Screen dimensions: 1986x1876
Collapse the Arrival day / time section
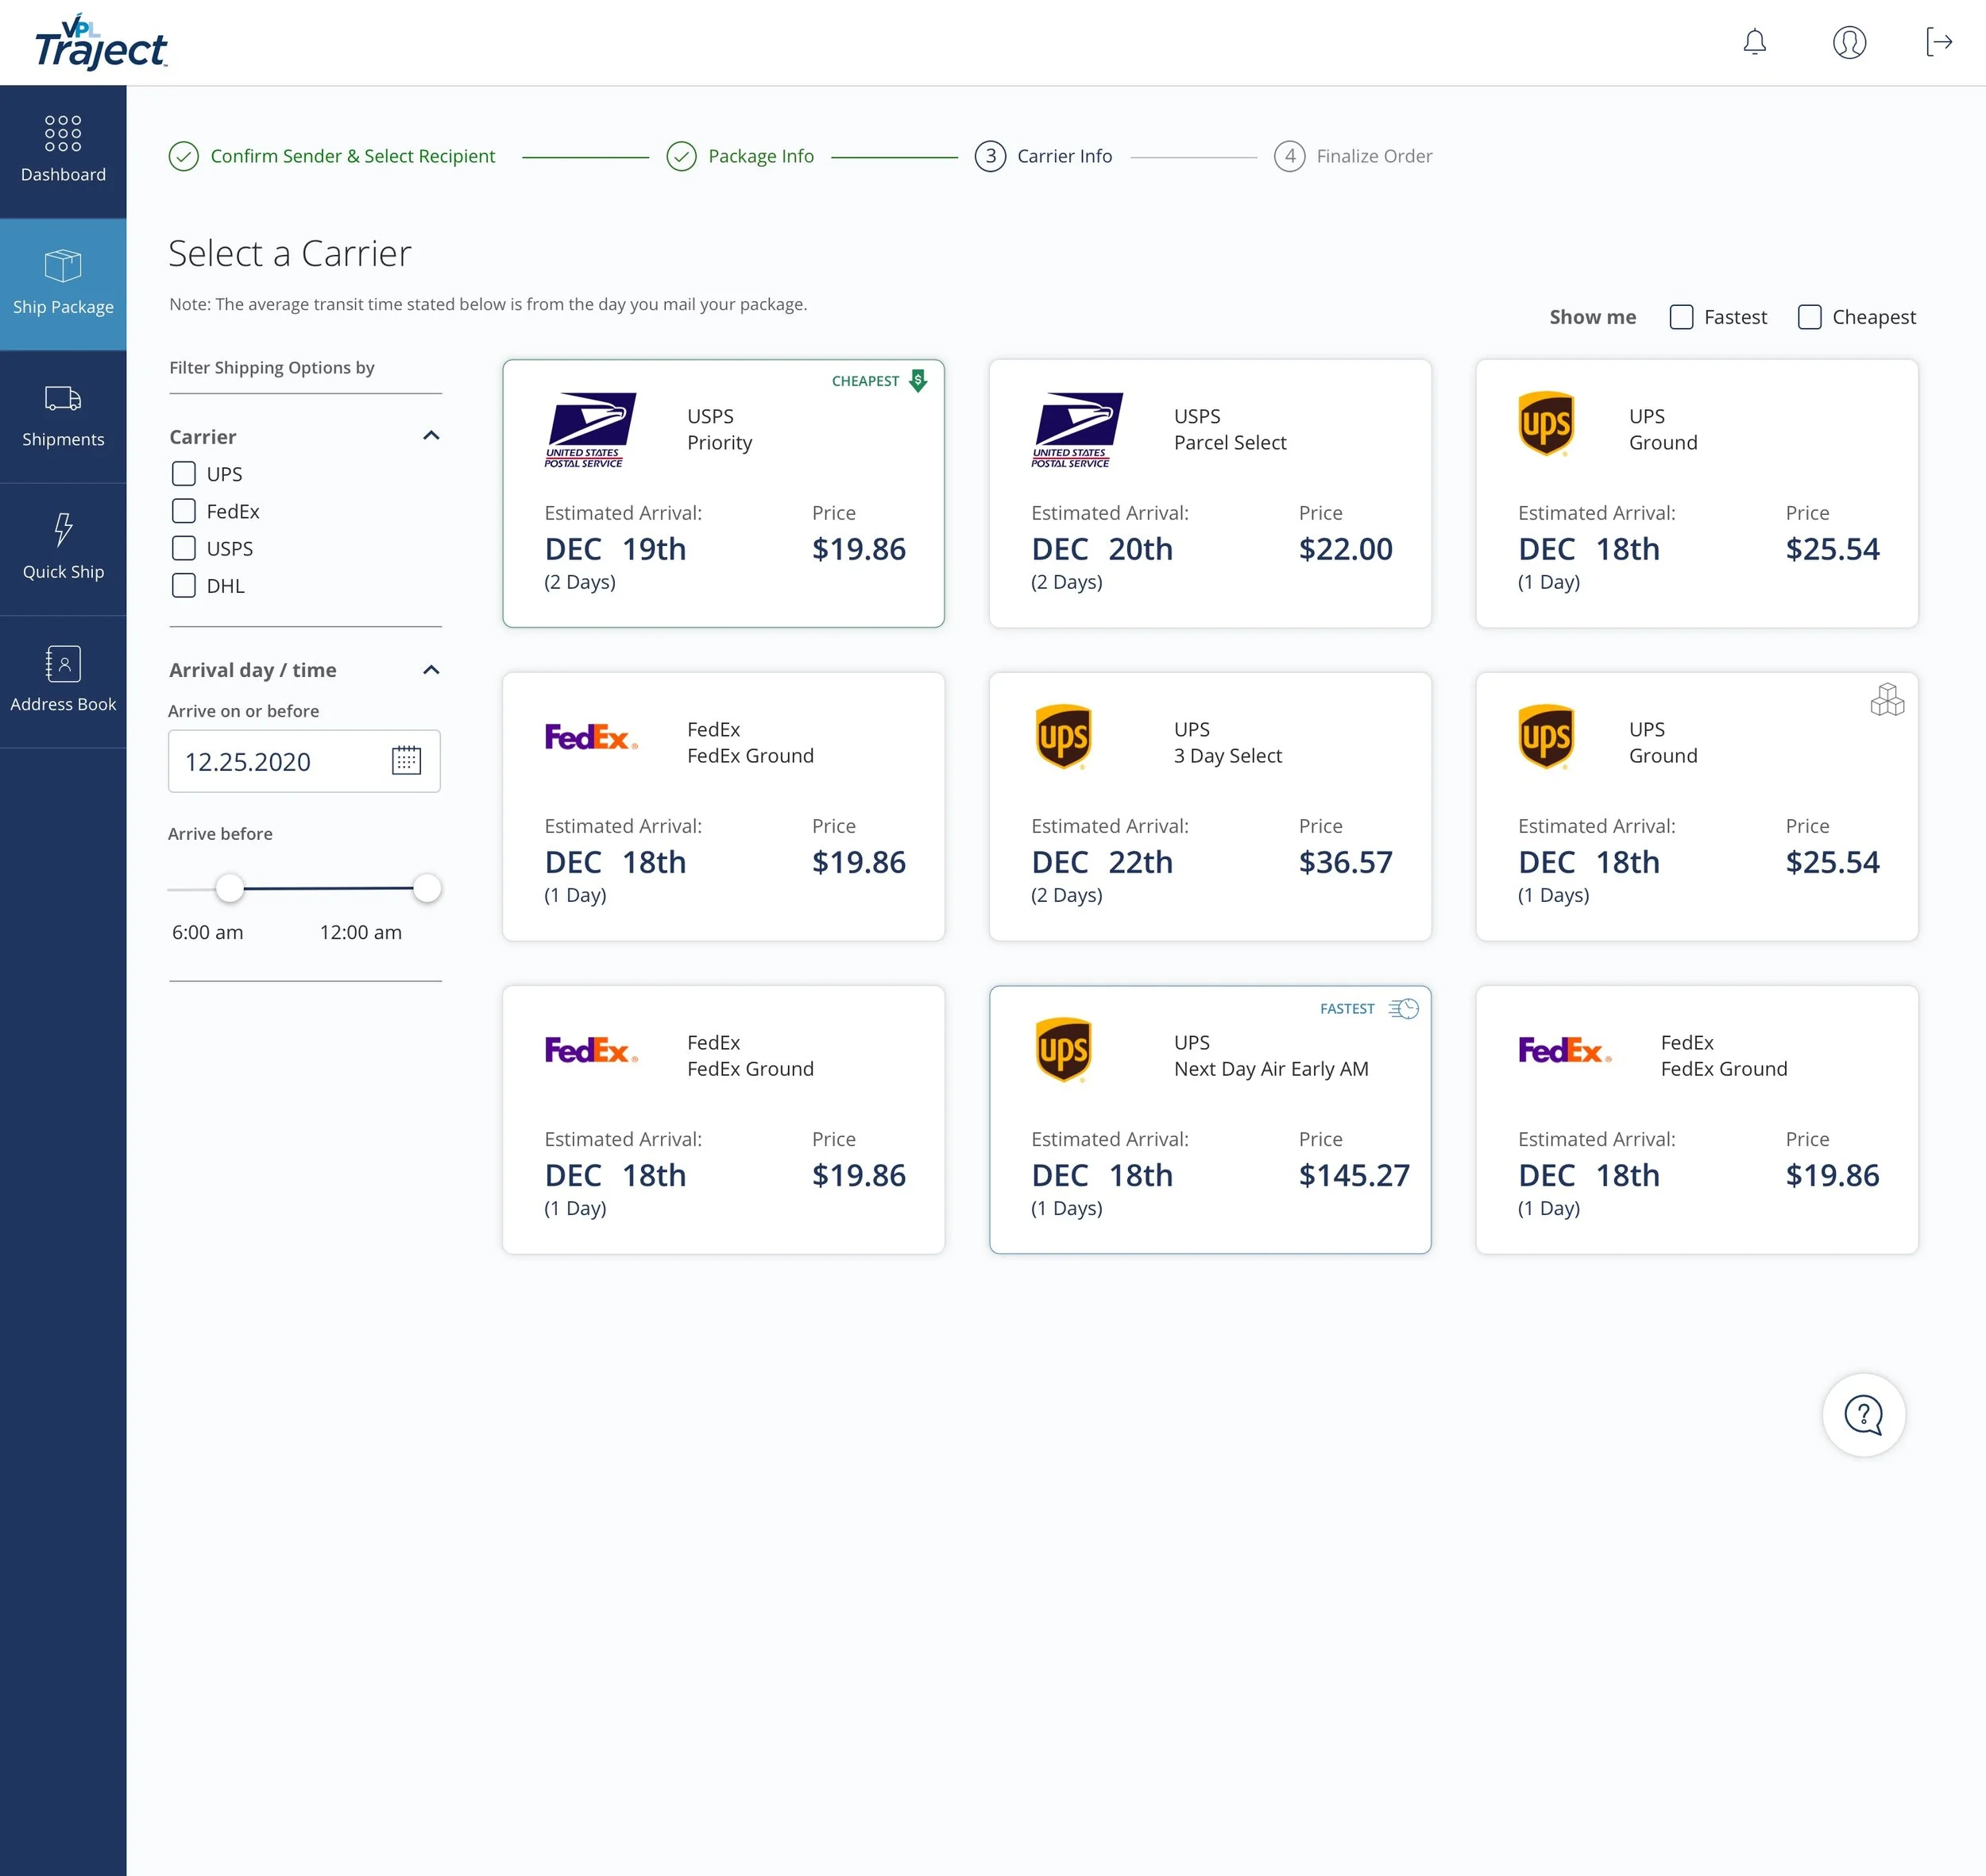[x=431, y=670]
